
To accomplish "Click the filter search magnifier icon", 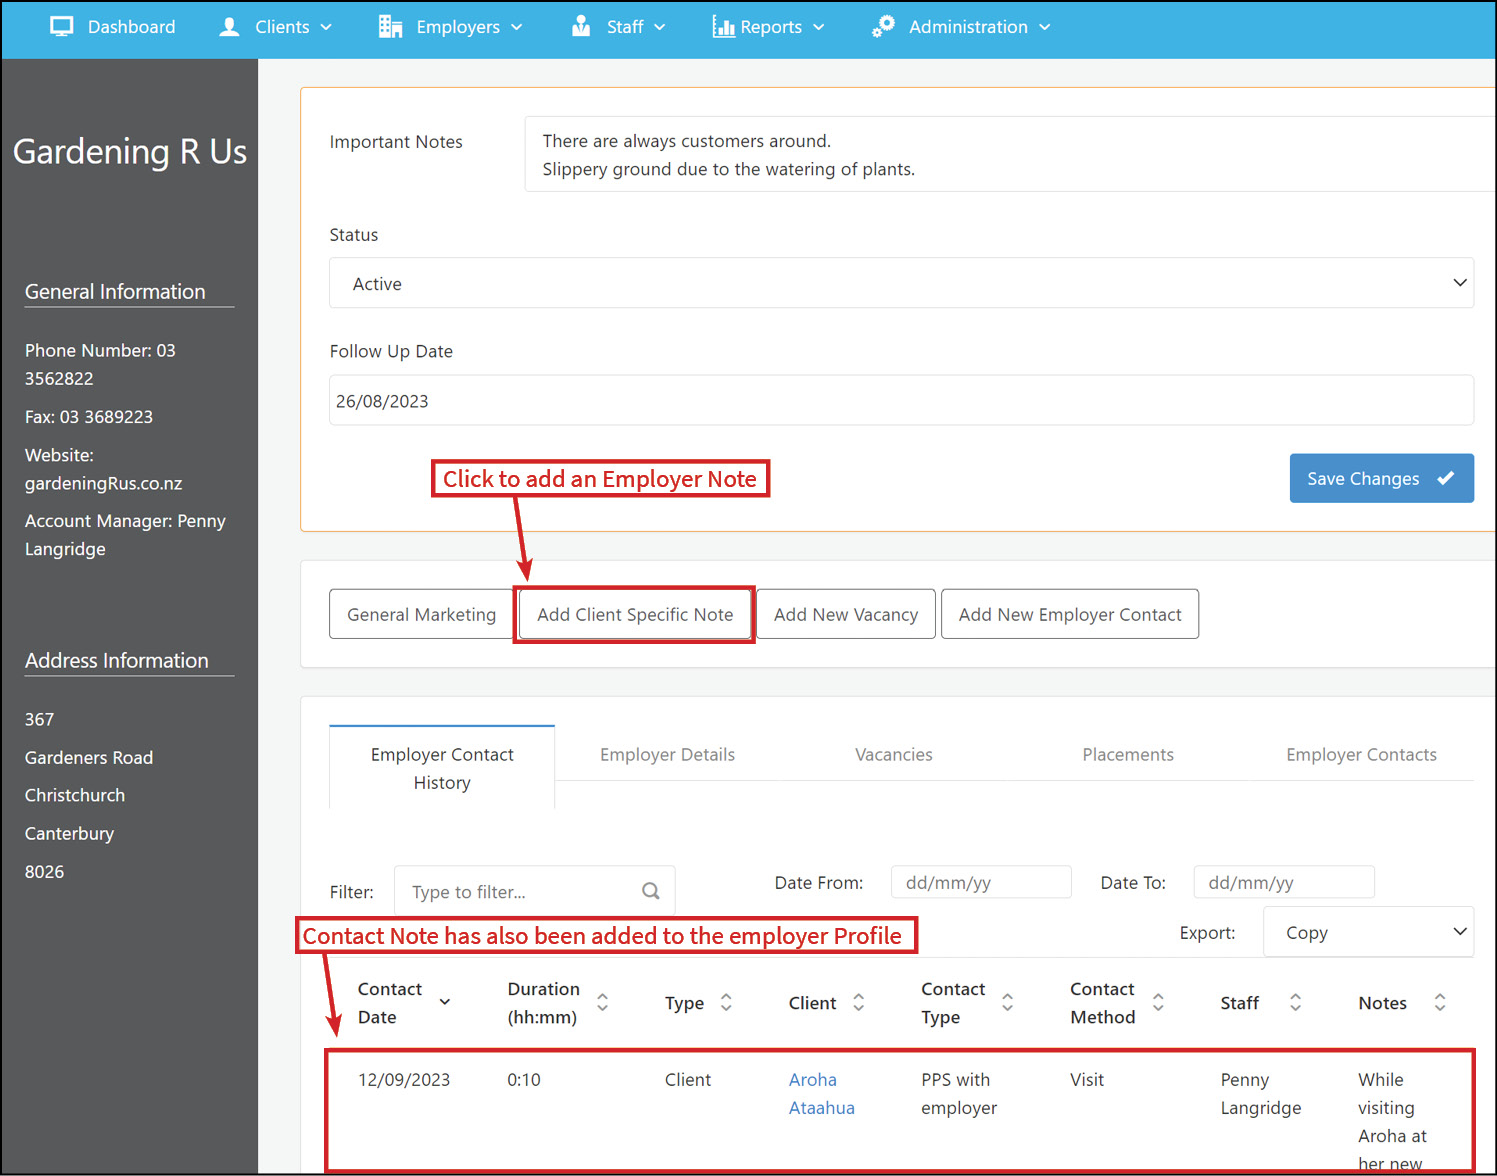I will click(x=651, y=891).
